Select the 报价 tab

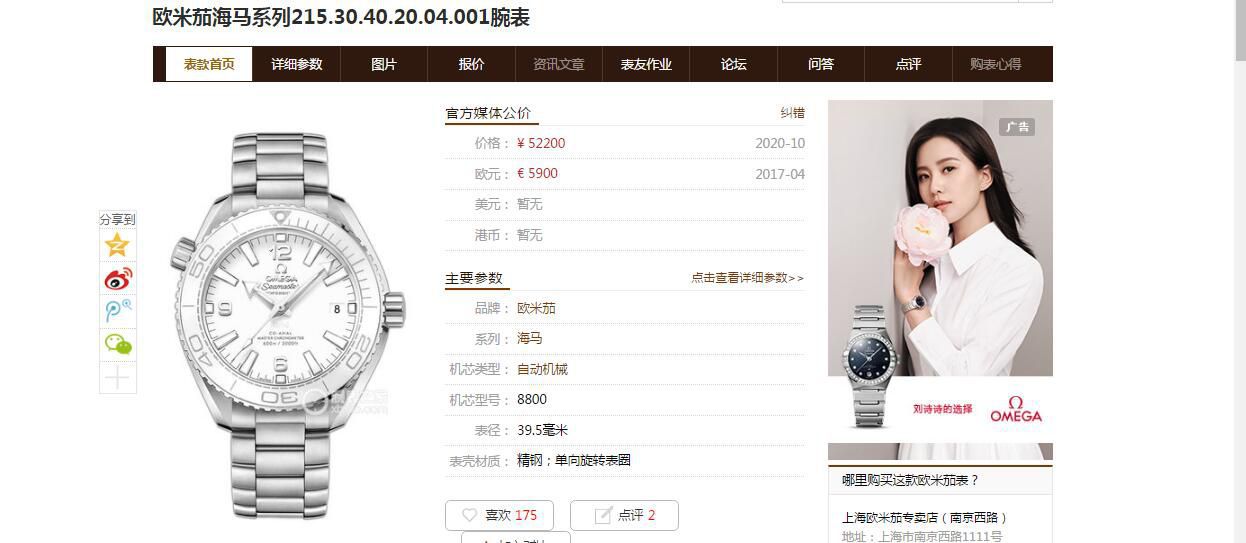pyautogui.click(x=472, y=64)
